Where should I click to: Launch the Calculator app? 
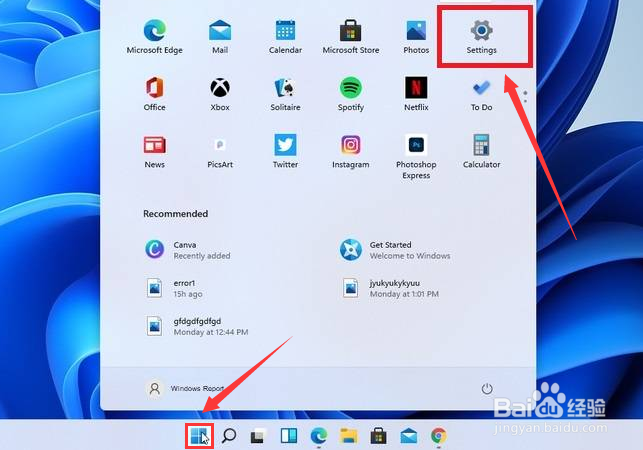(481, 151)
